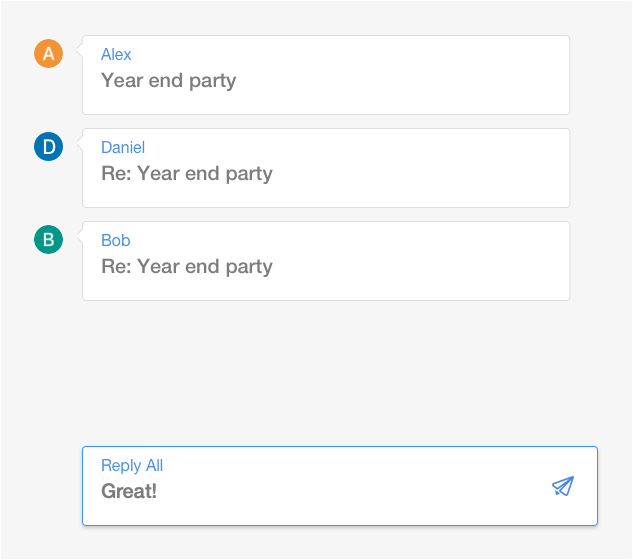Click the bubble pointer on Alex's message

[79, 54]
